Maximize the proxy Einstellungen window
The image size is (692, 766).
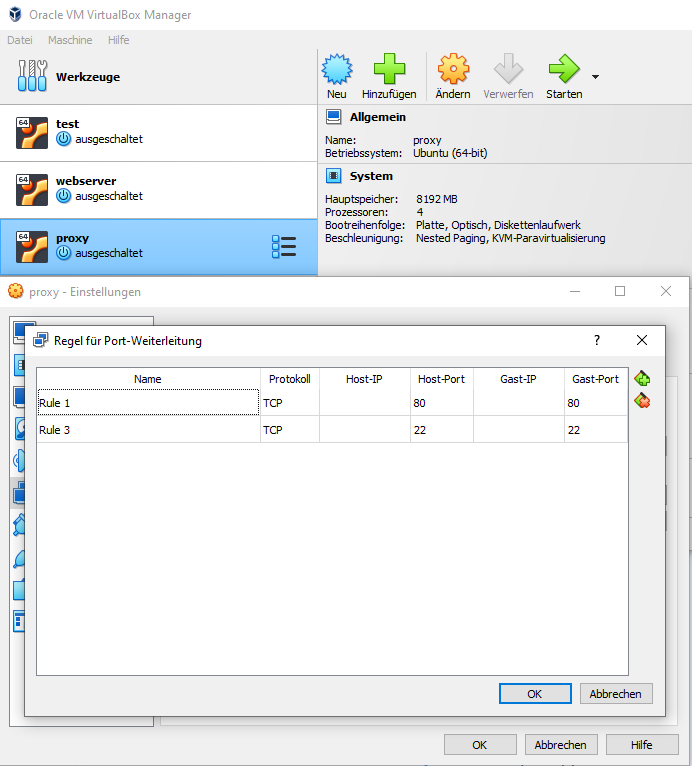pyautogui.click(x=620, y=291)
